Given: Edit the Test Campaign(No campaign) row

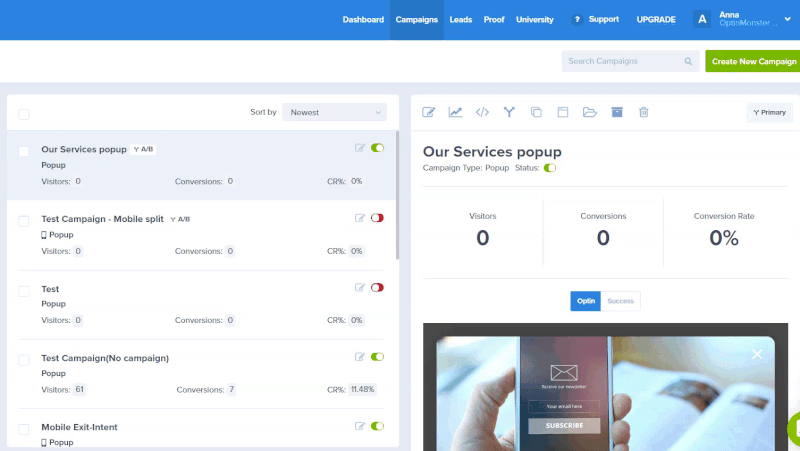Looking at the screenshot, I should pos(360,357).
